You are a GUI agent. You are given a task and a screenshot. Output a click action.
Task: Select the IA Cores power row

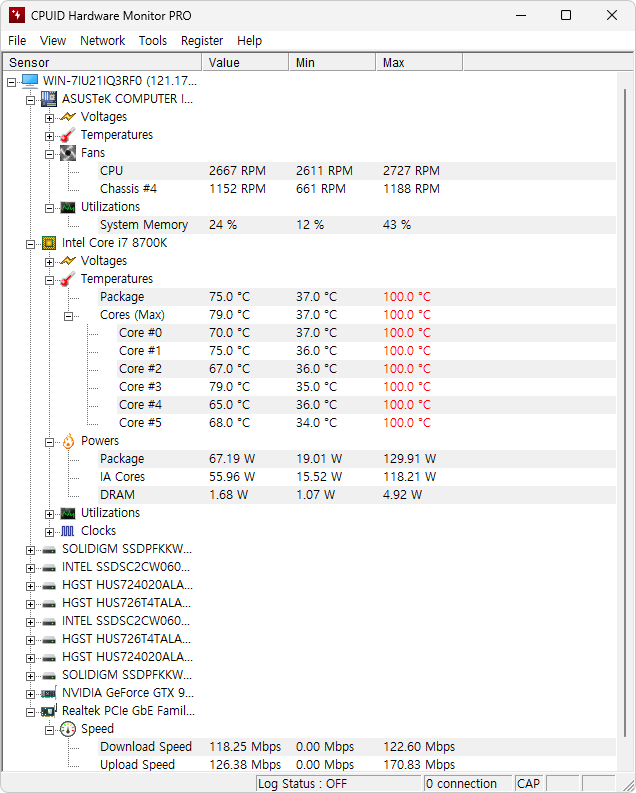pyautogui.click(x=357, y=477)
